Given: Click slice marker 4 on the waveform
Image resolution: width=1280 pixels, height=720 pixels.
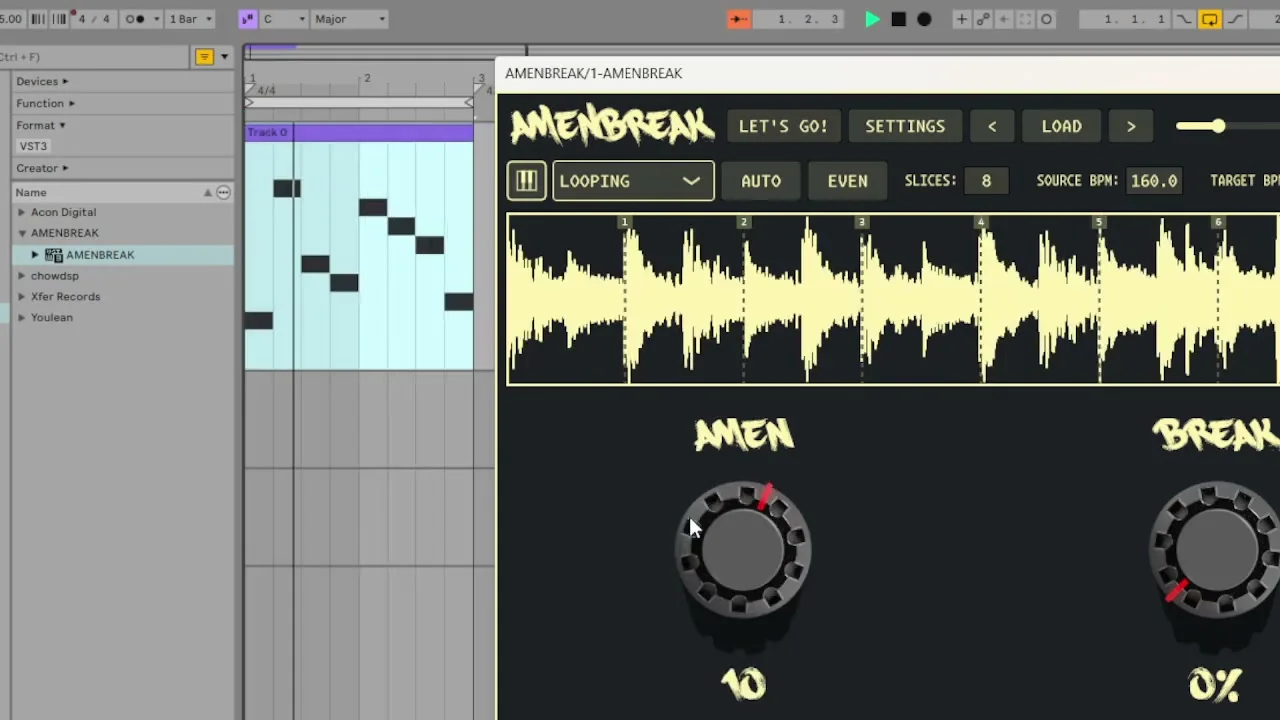Looking at the screenshot, I should tap(981, 223).
